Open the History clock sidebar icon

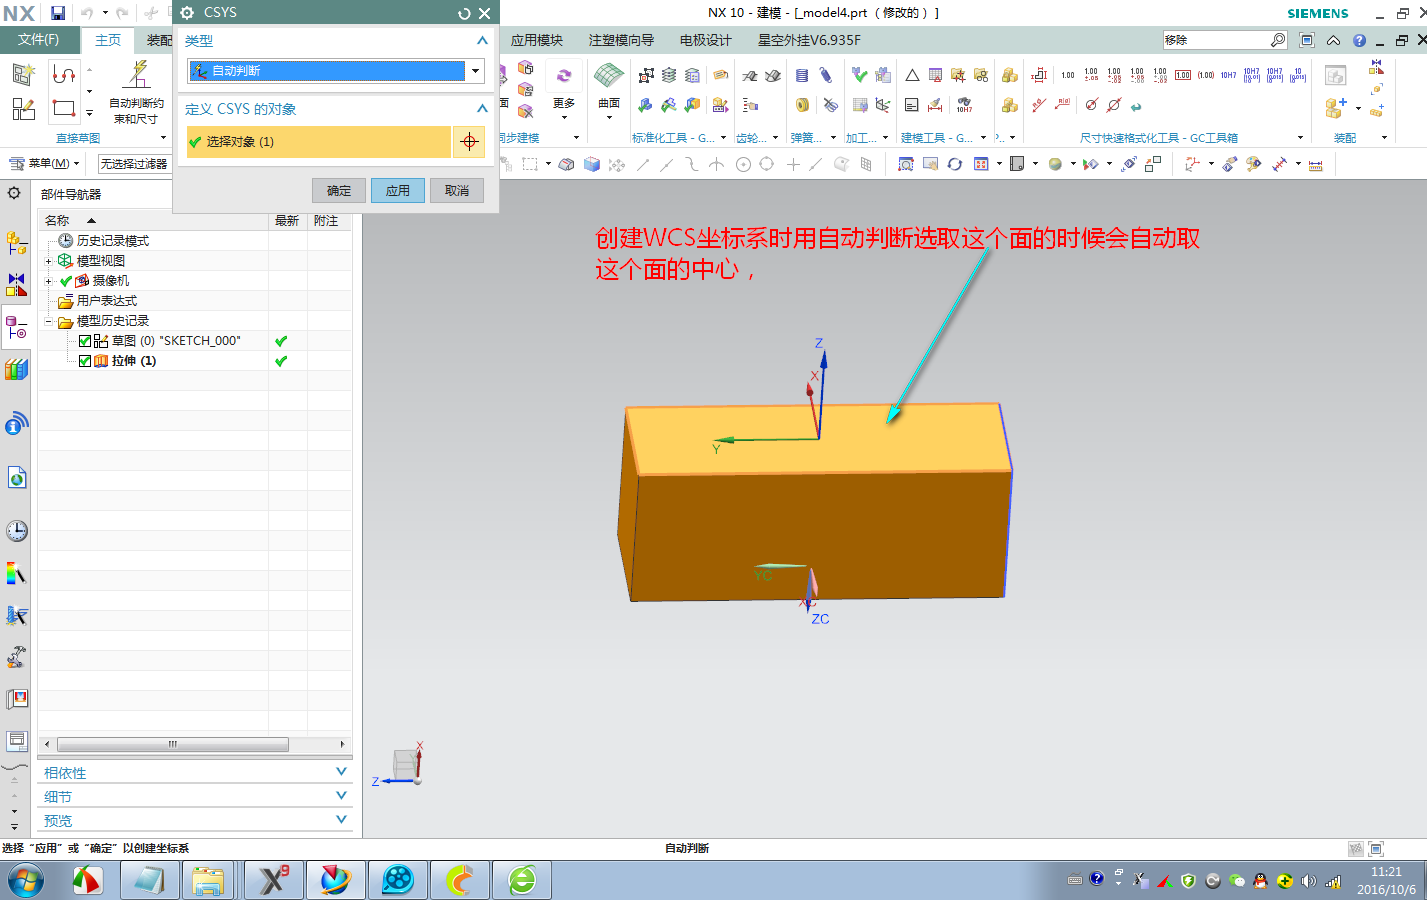[x=16, y=531]
